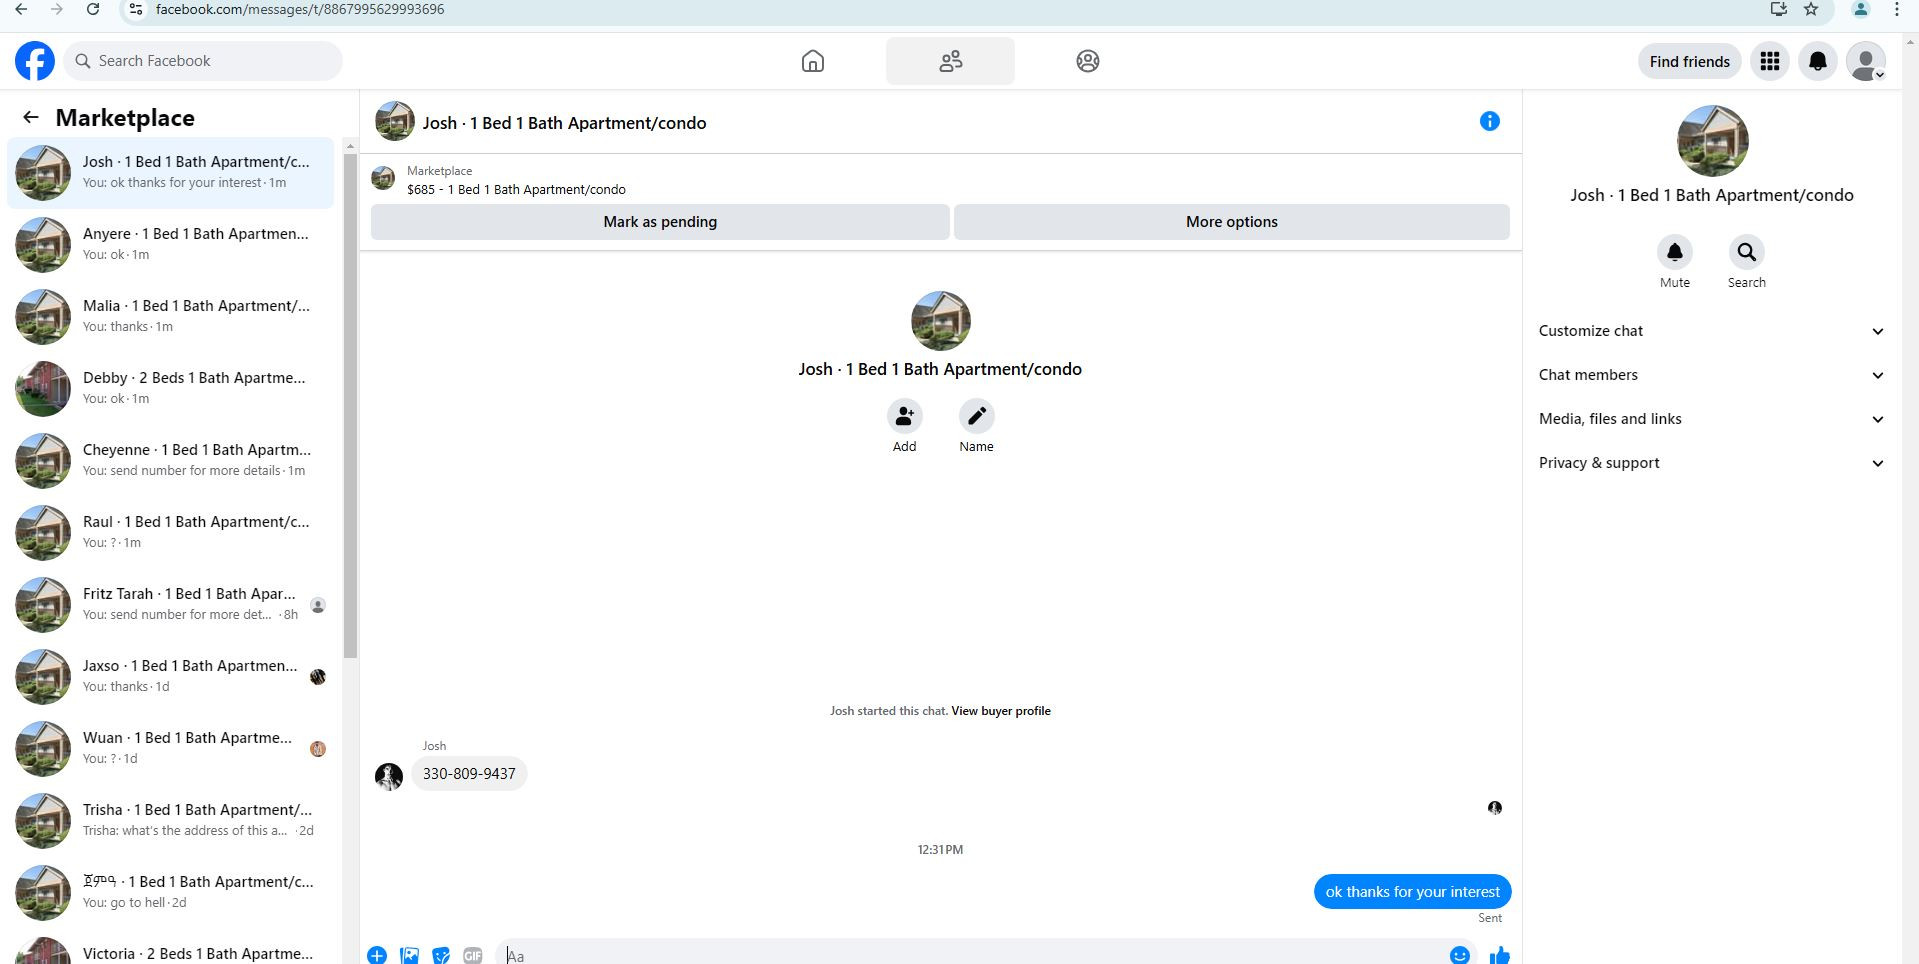Open View buyer profile link
Screen dimensions: 1919x964
1001,711
